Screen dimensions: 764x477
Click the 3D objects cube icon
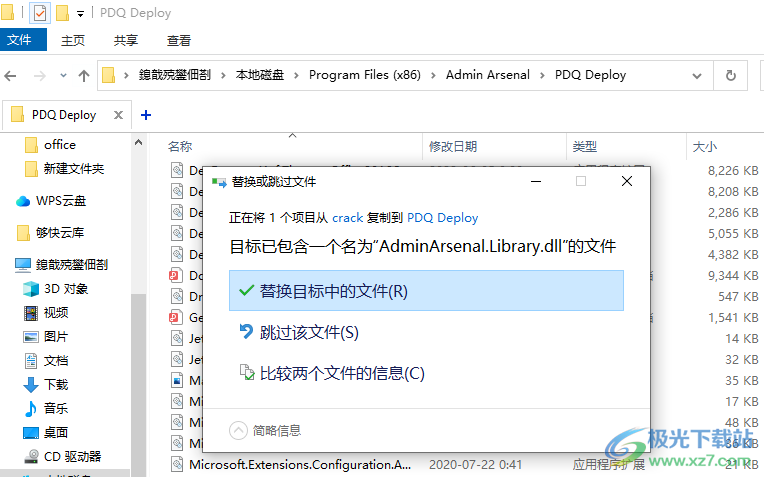pos(31,288)
